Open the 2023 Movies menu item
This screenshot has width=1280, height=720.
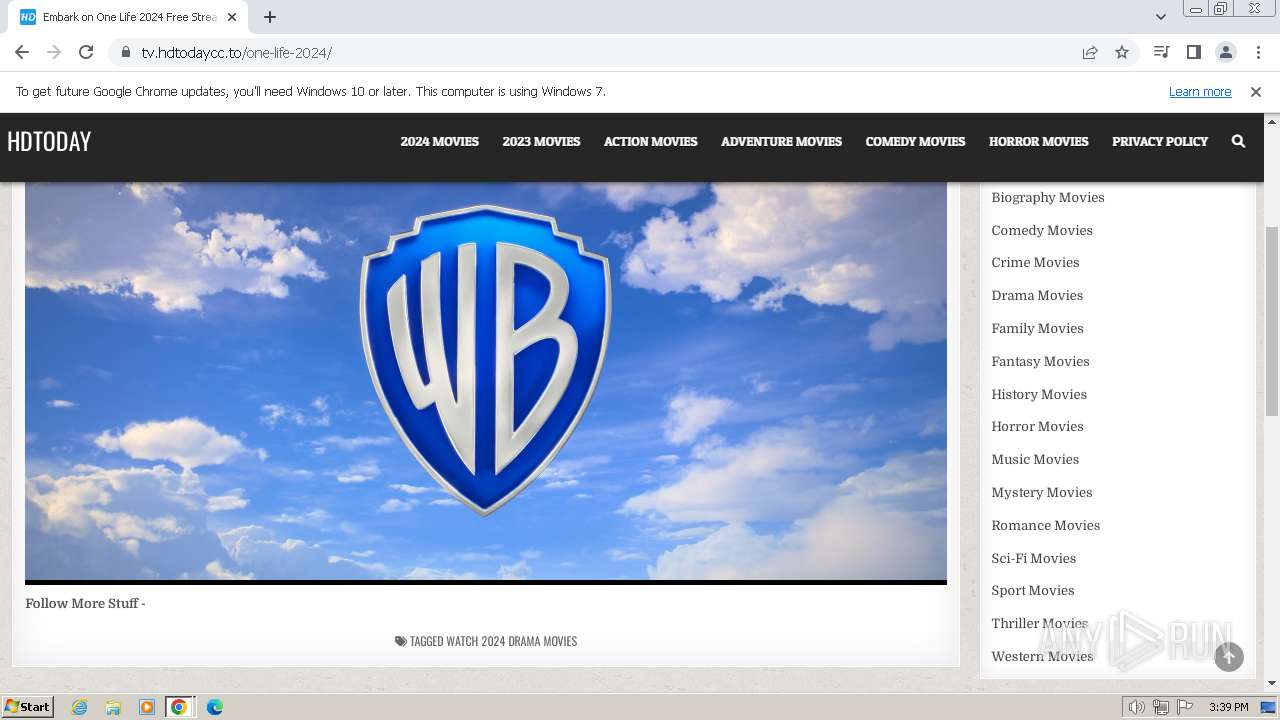click(541, 141)
